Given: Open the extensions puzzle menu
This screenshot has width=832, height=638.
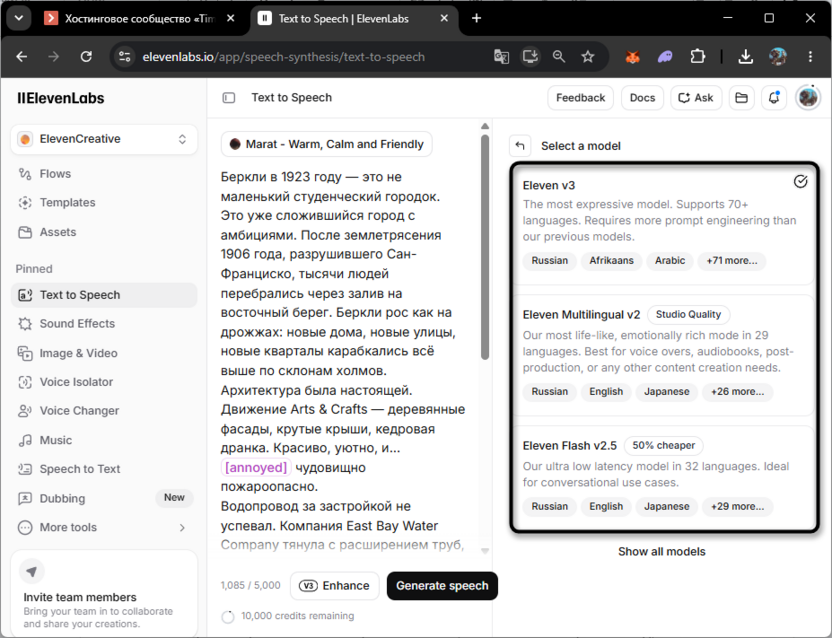Looking at the screenshot, I should point(698,56).
